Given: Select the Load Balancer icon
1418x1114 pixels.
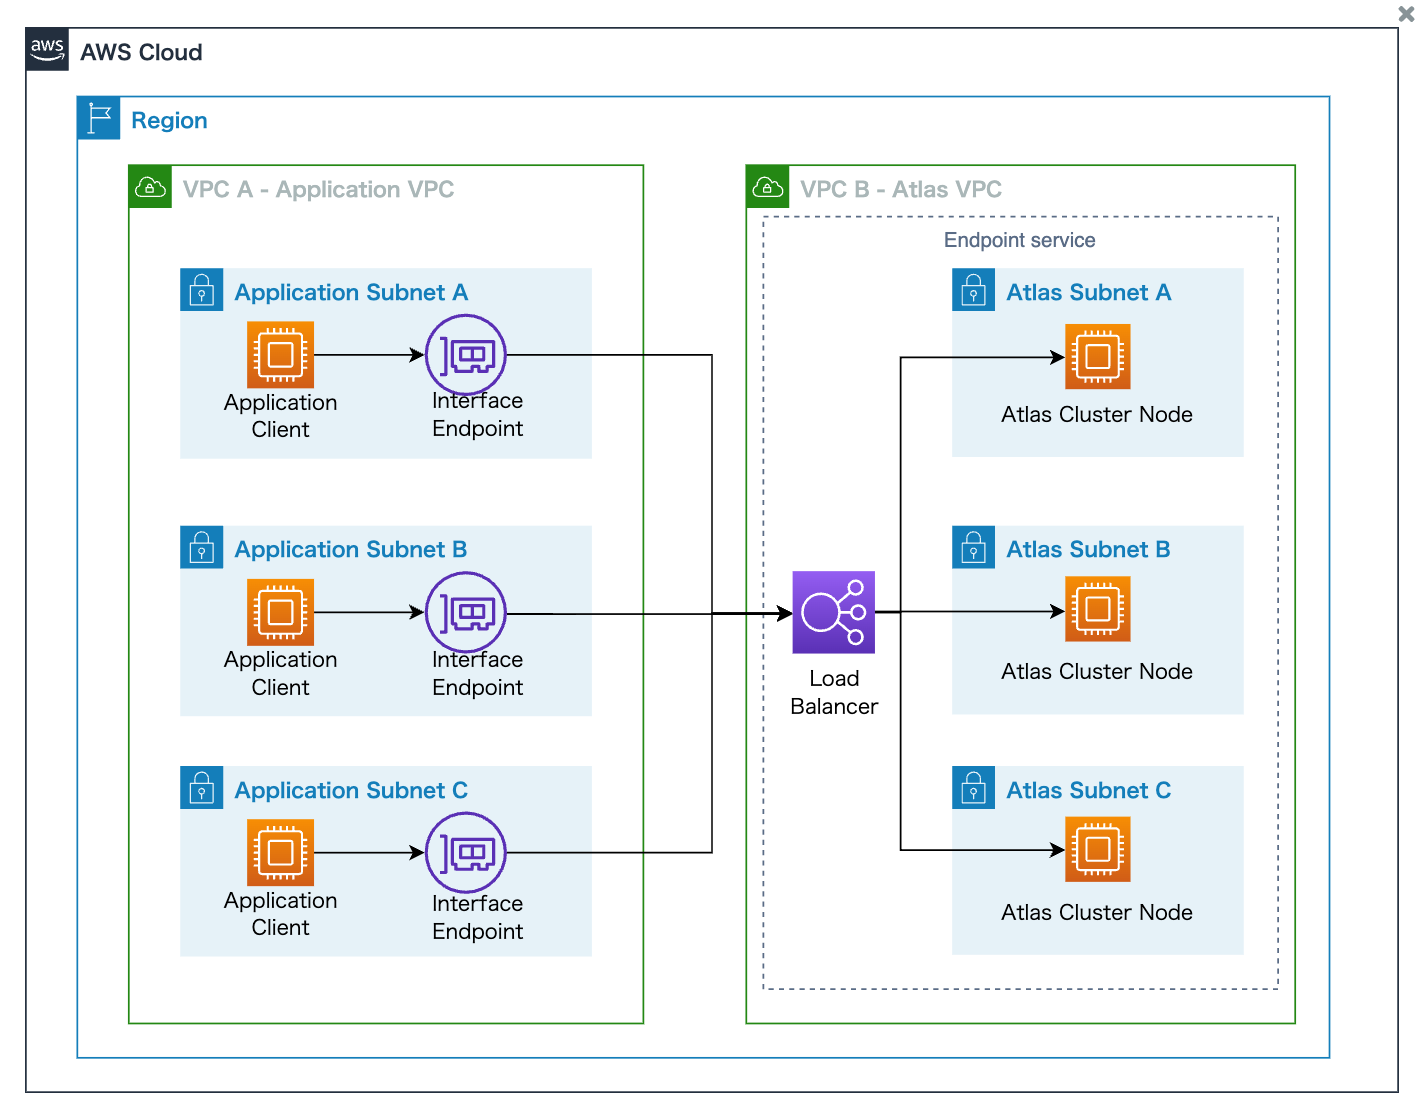Looking at the screenshot, I should point(833,612).
